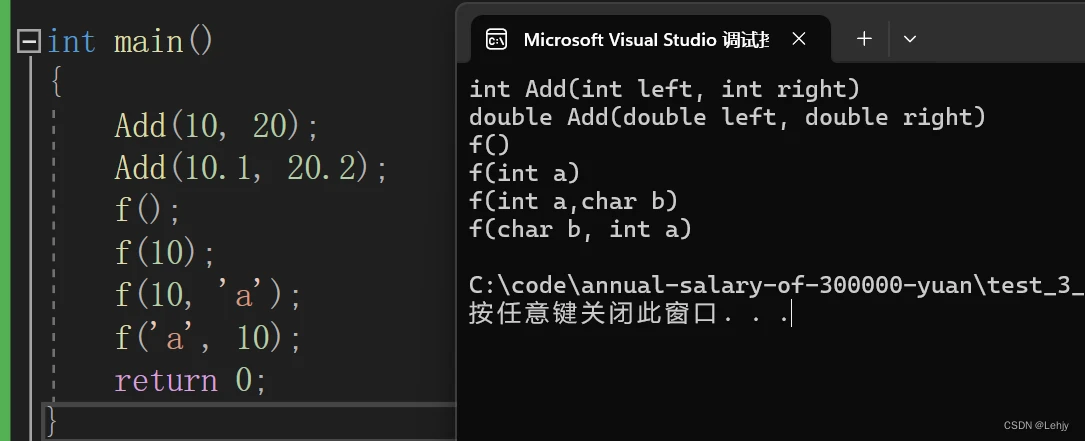Click the closing brace of main

(x=52, y=419)
